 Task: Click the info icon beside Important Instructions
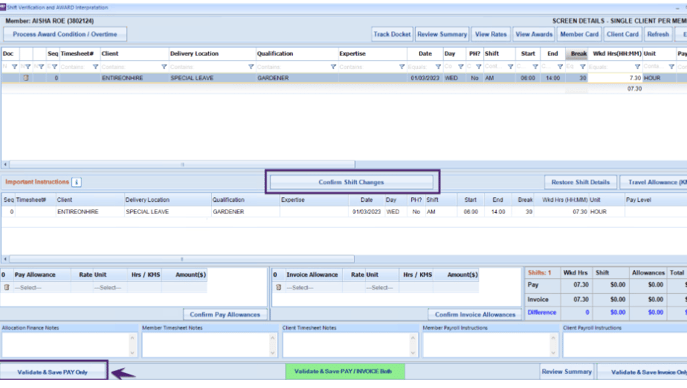(x=76, y=182)
